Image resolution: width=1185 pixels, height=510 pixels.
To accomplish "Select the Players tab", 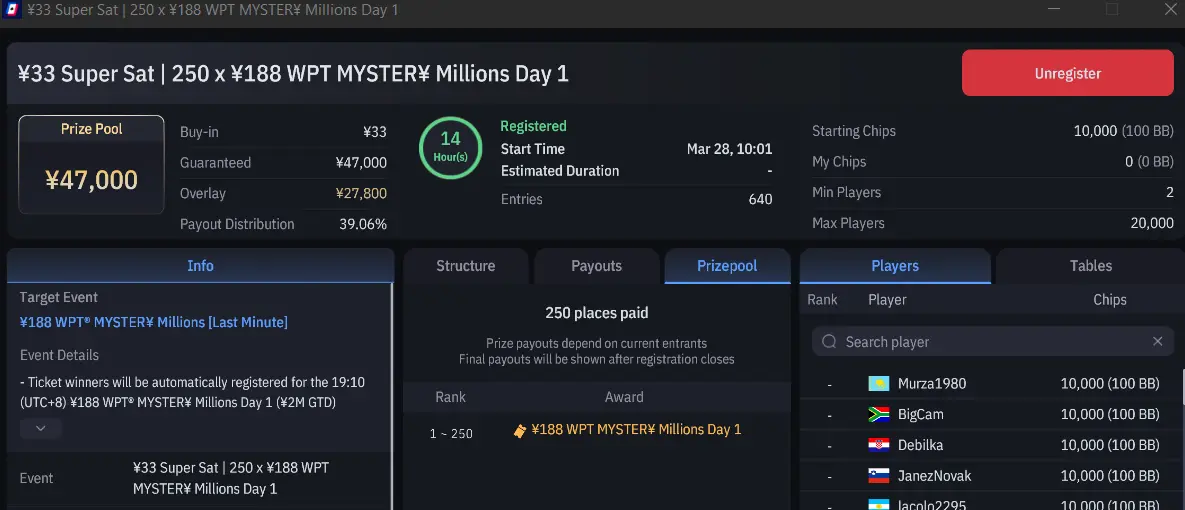I will coord(895,266).
